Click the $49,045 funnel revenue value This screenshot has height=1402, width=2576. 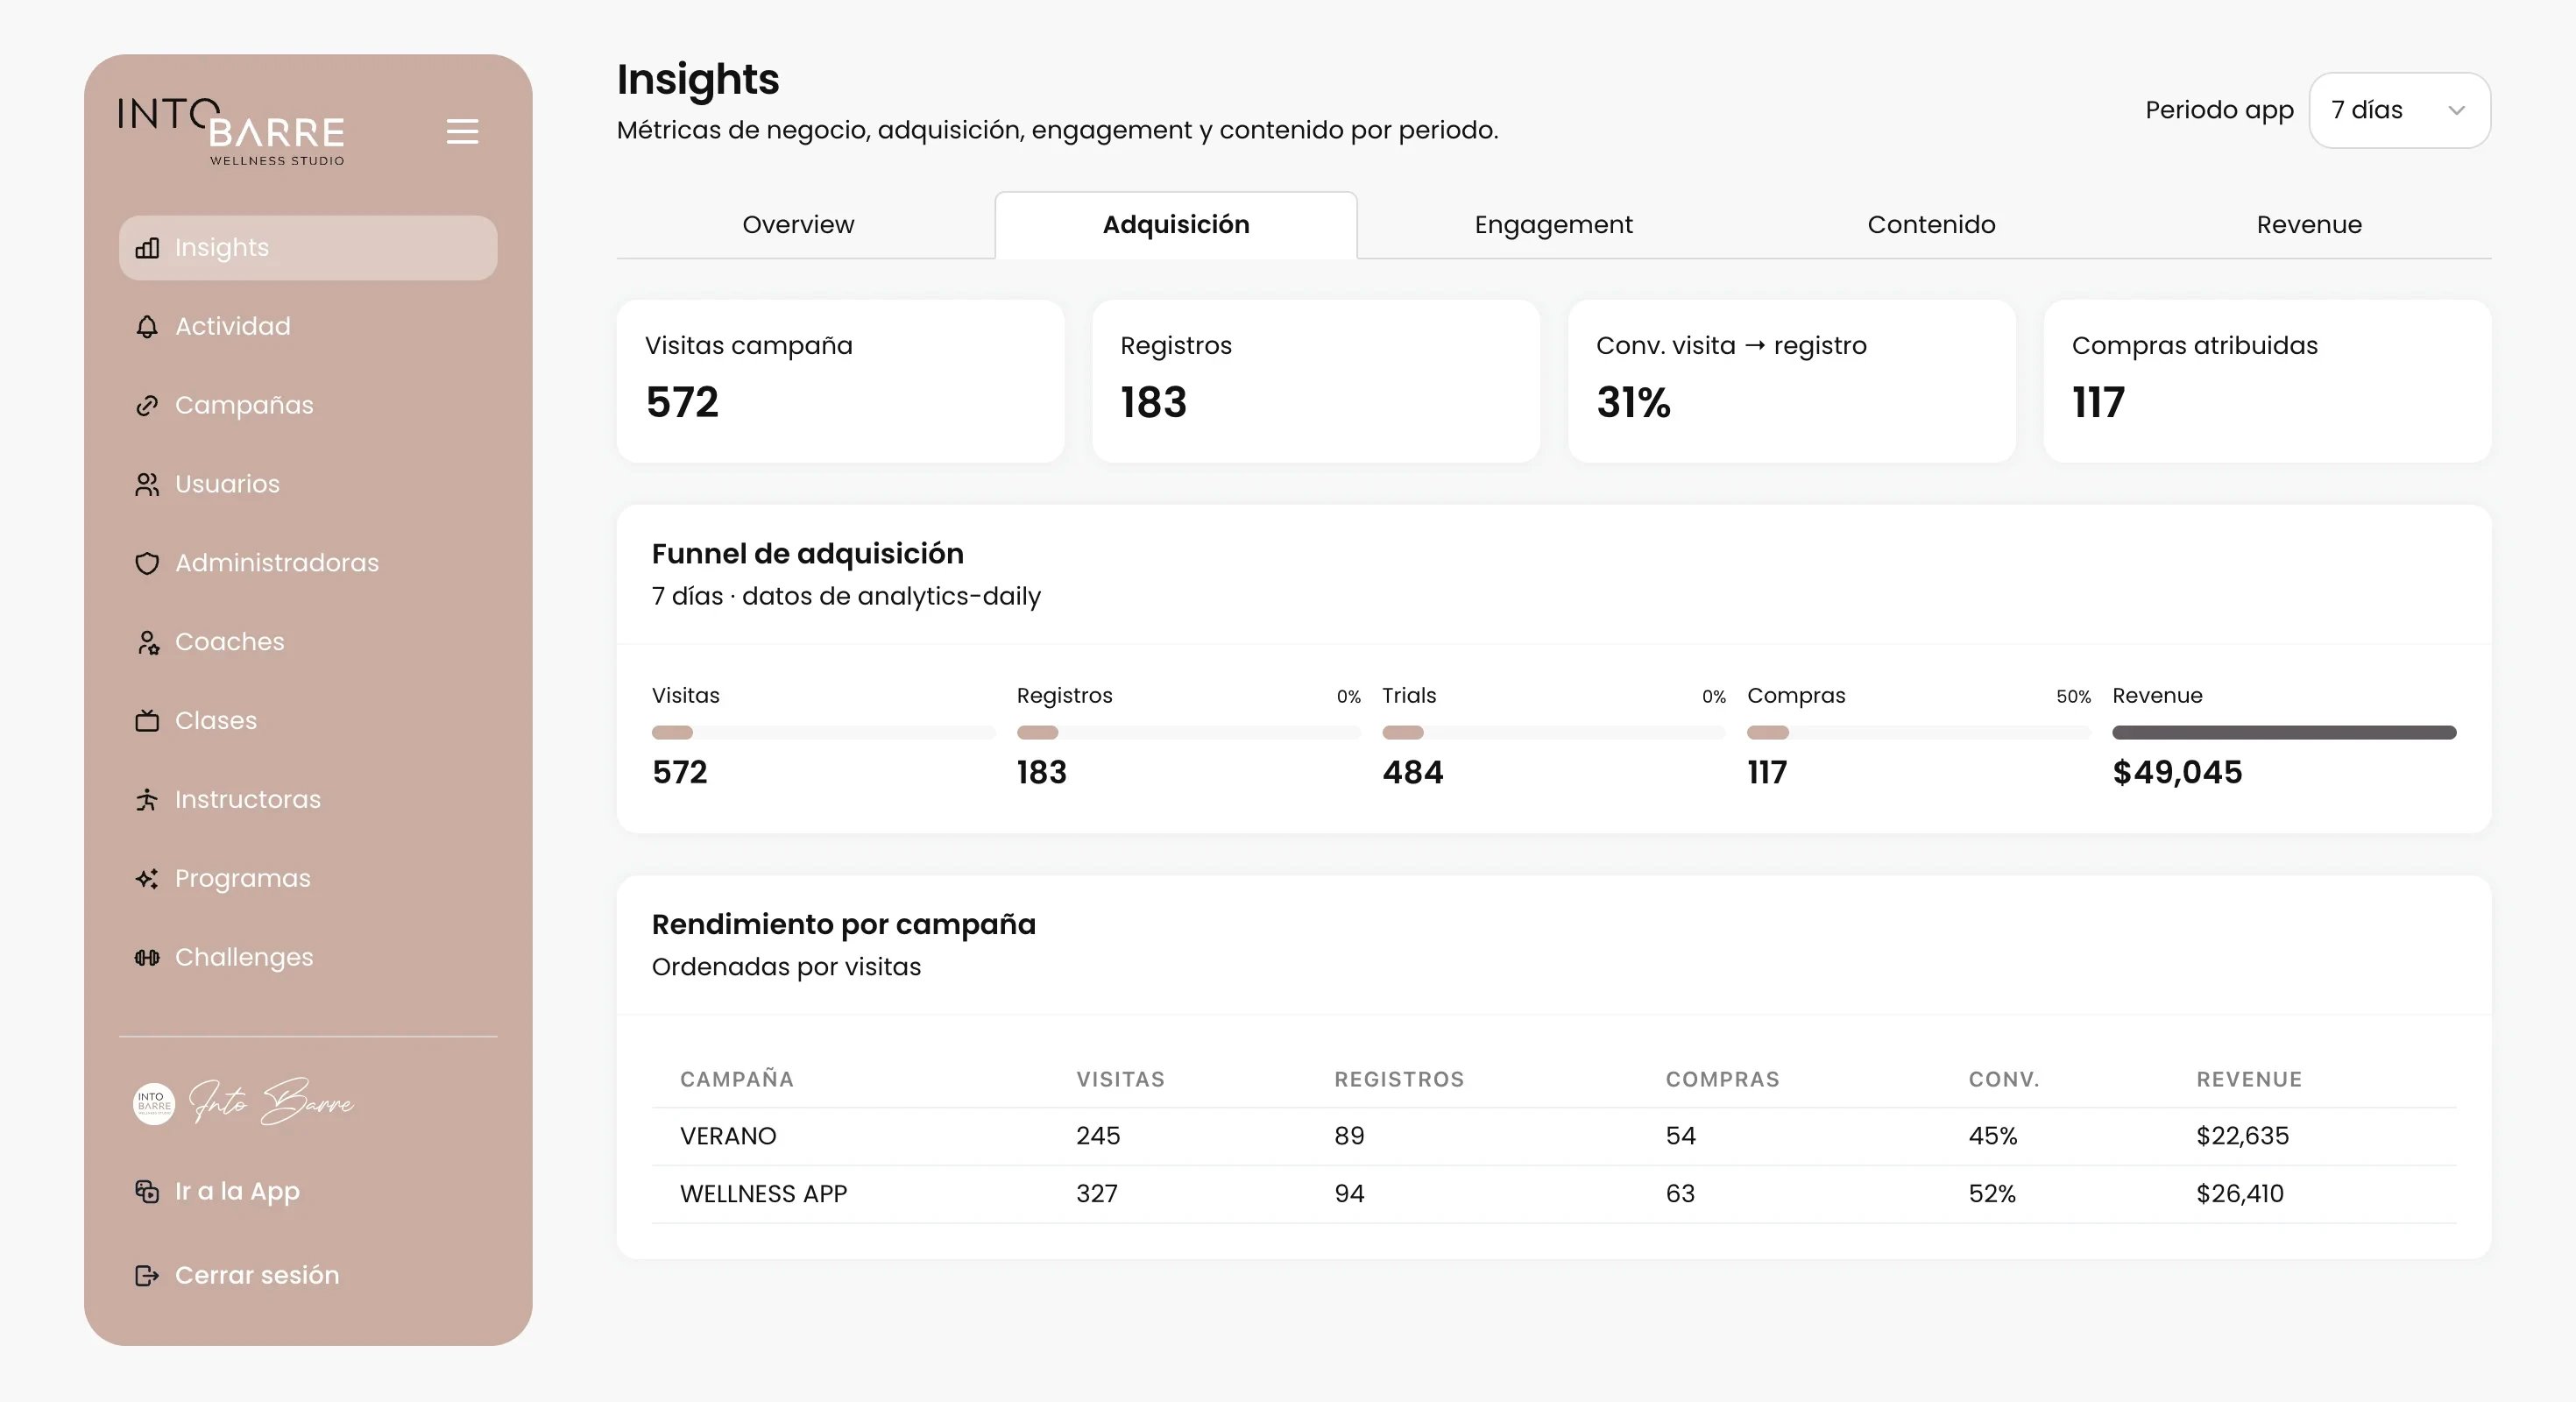tap(2177, 773)
